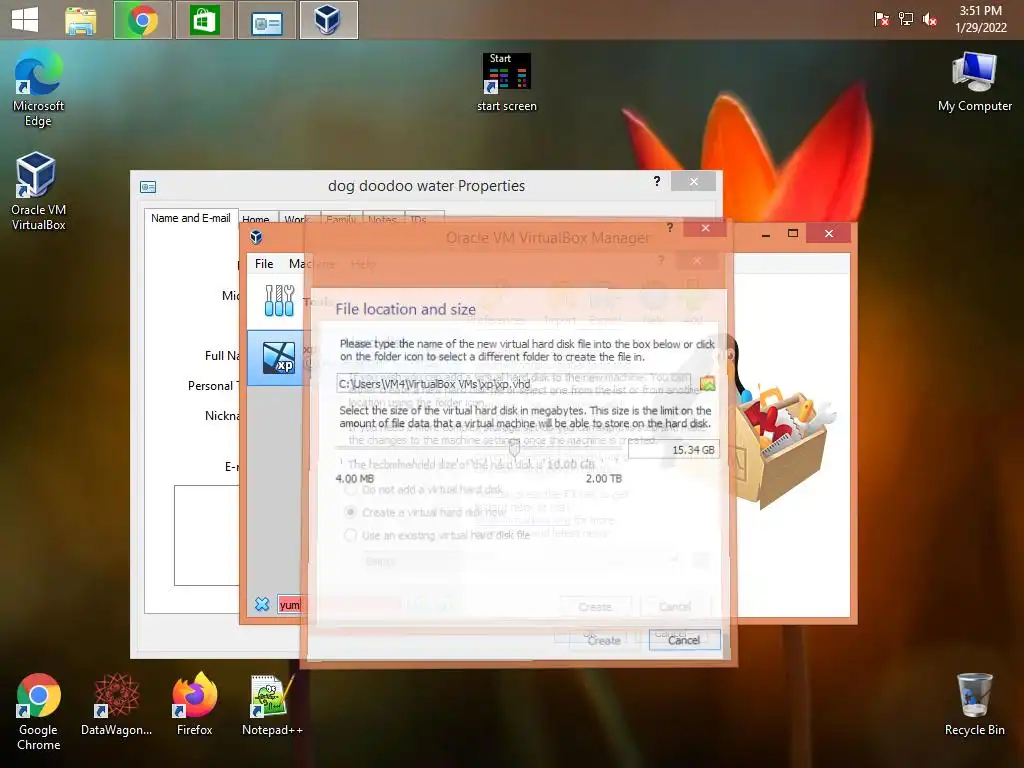
Task: Click the Create button in disk dialog
Action: click(x=603, y=641)
